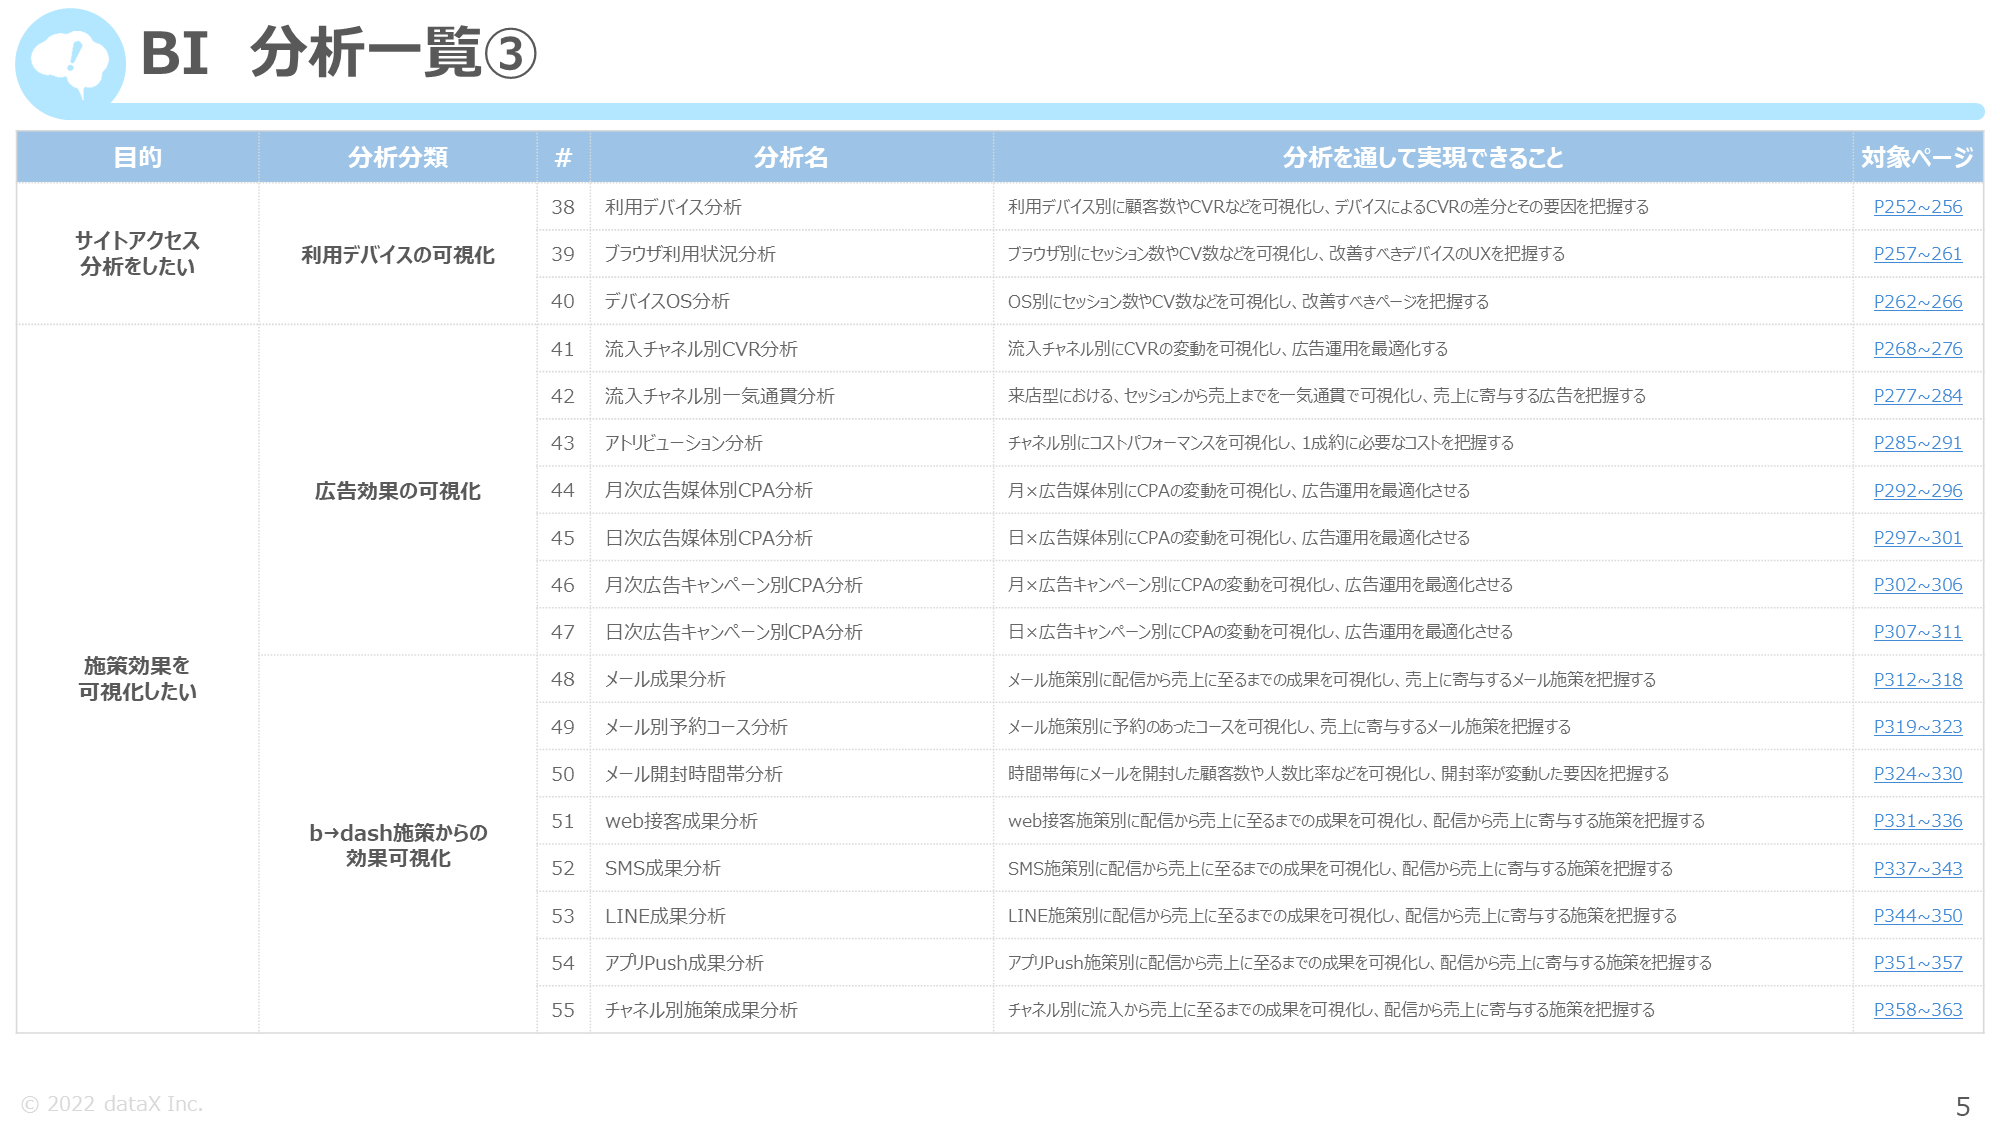Click row number 38

pos(563,207)
